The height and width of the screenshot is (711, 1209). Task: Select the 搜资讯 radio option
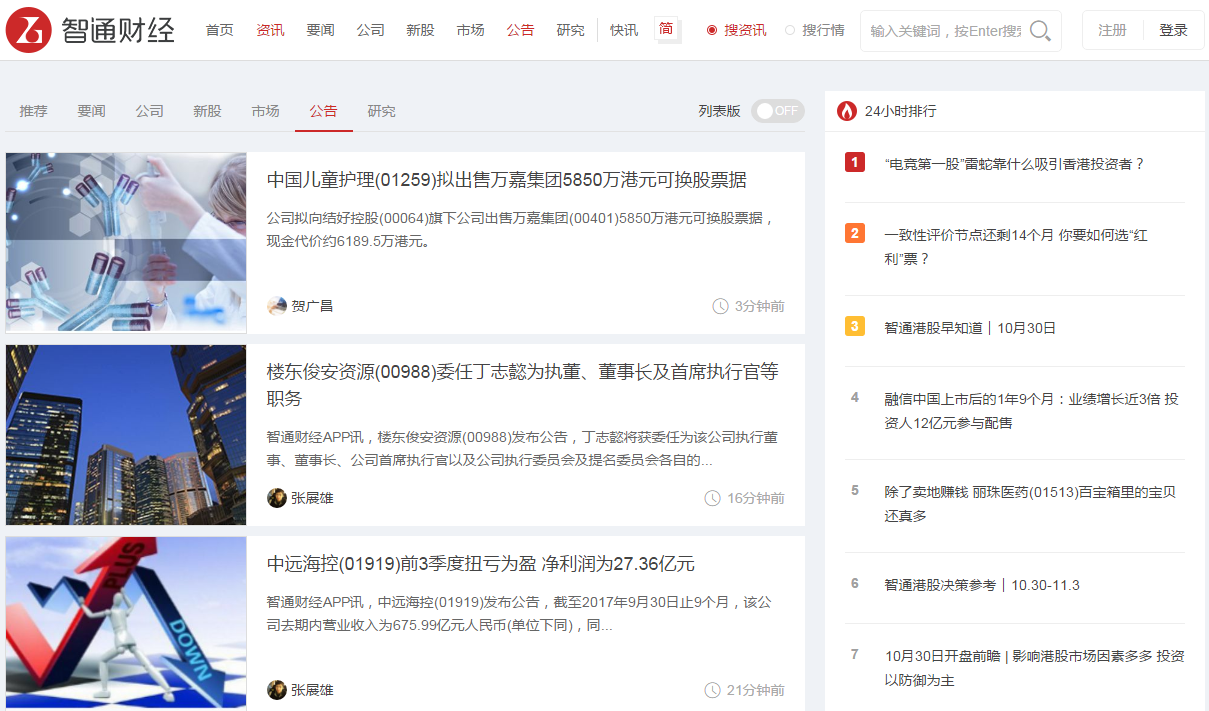[712, 30]
